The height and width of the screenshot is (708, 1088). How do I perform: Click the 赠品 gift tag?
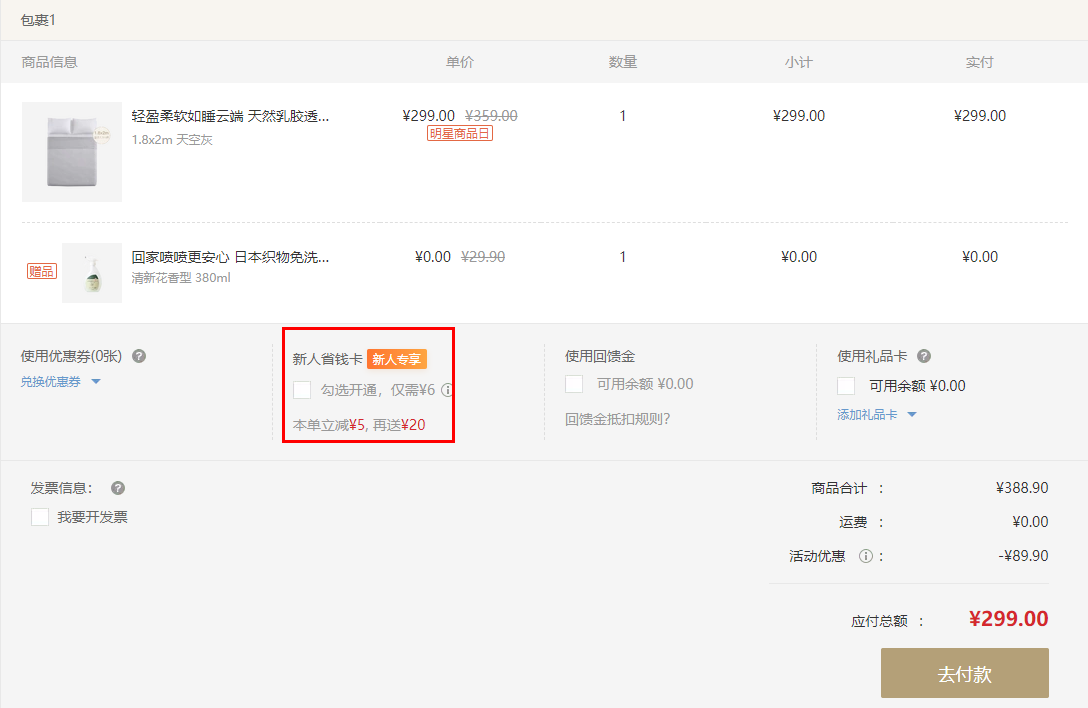(x=42, y=271)
